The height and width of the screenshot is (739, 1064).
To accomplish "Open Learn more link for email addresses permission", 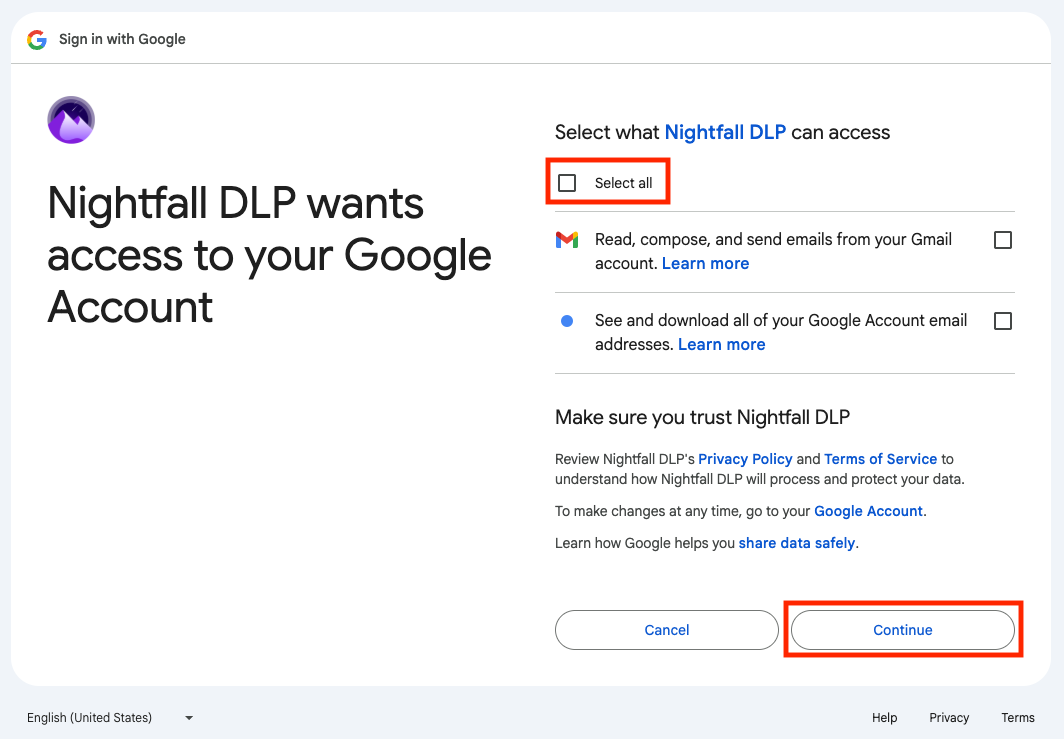I will click(721, 344).
